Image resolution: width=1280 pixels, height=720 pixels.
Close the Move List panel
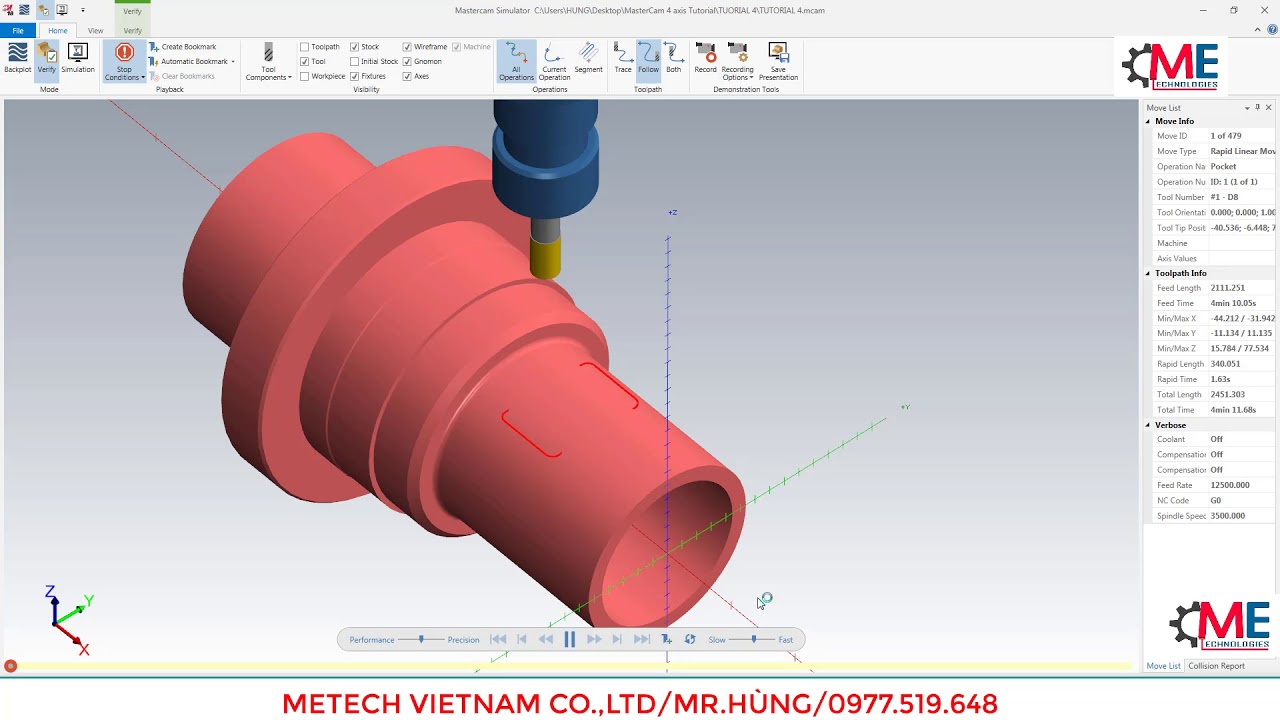tap(1269, 108)
